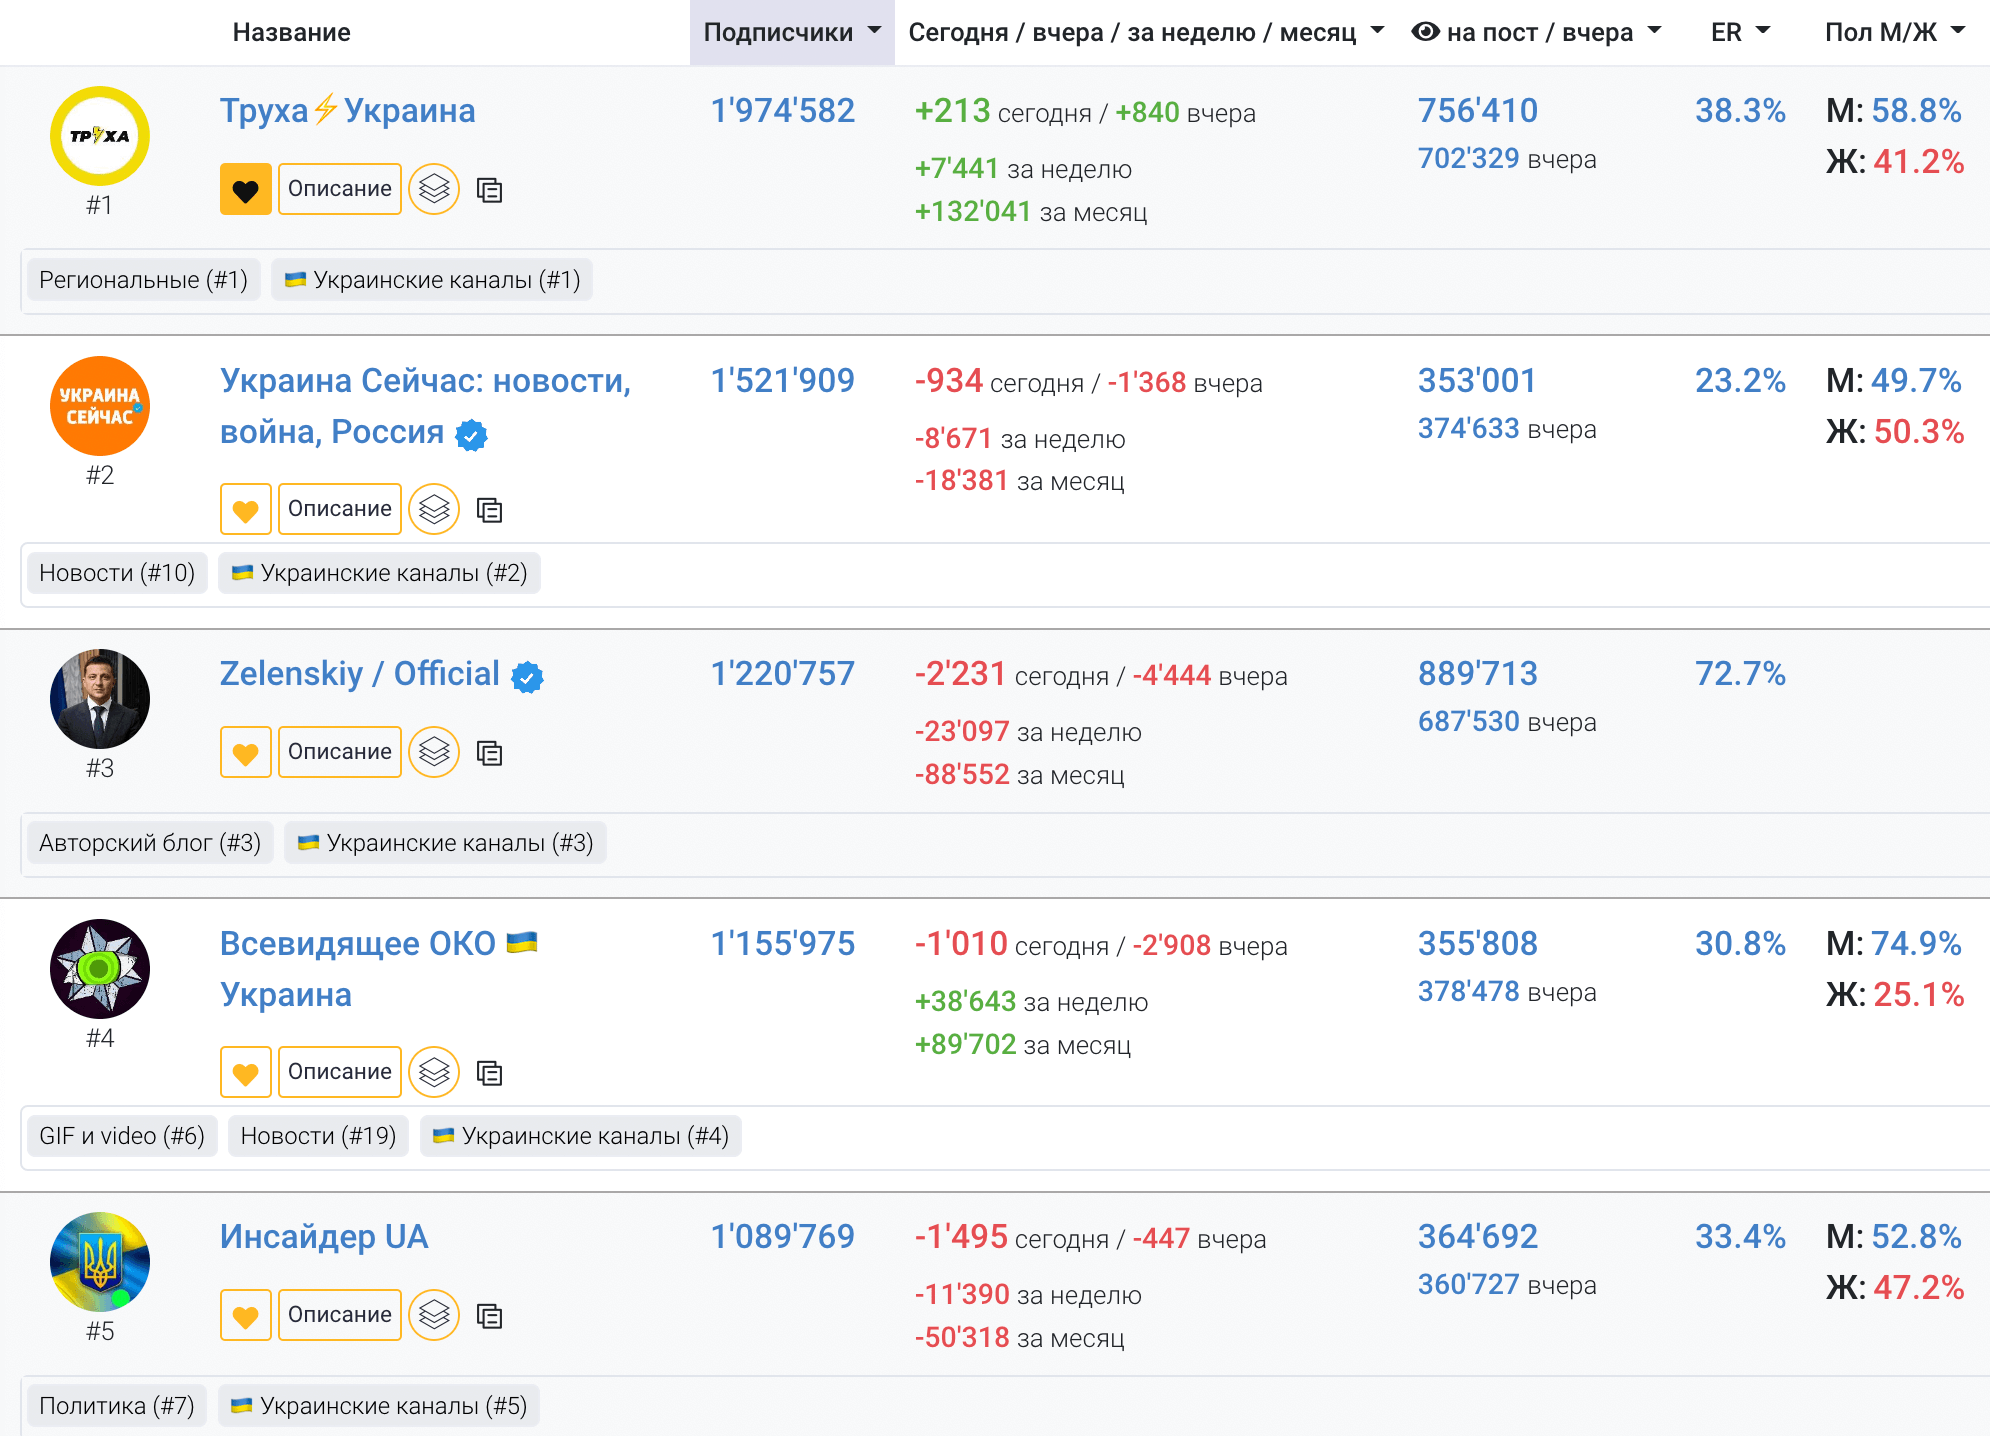Open layers icon for Труха Украина

tap(434, 189)
